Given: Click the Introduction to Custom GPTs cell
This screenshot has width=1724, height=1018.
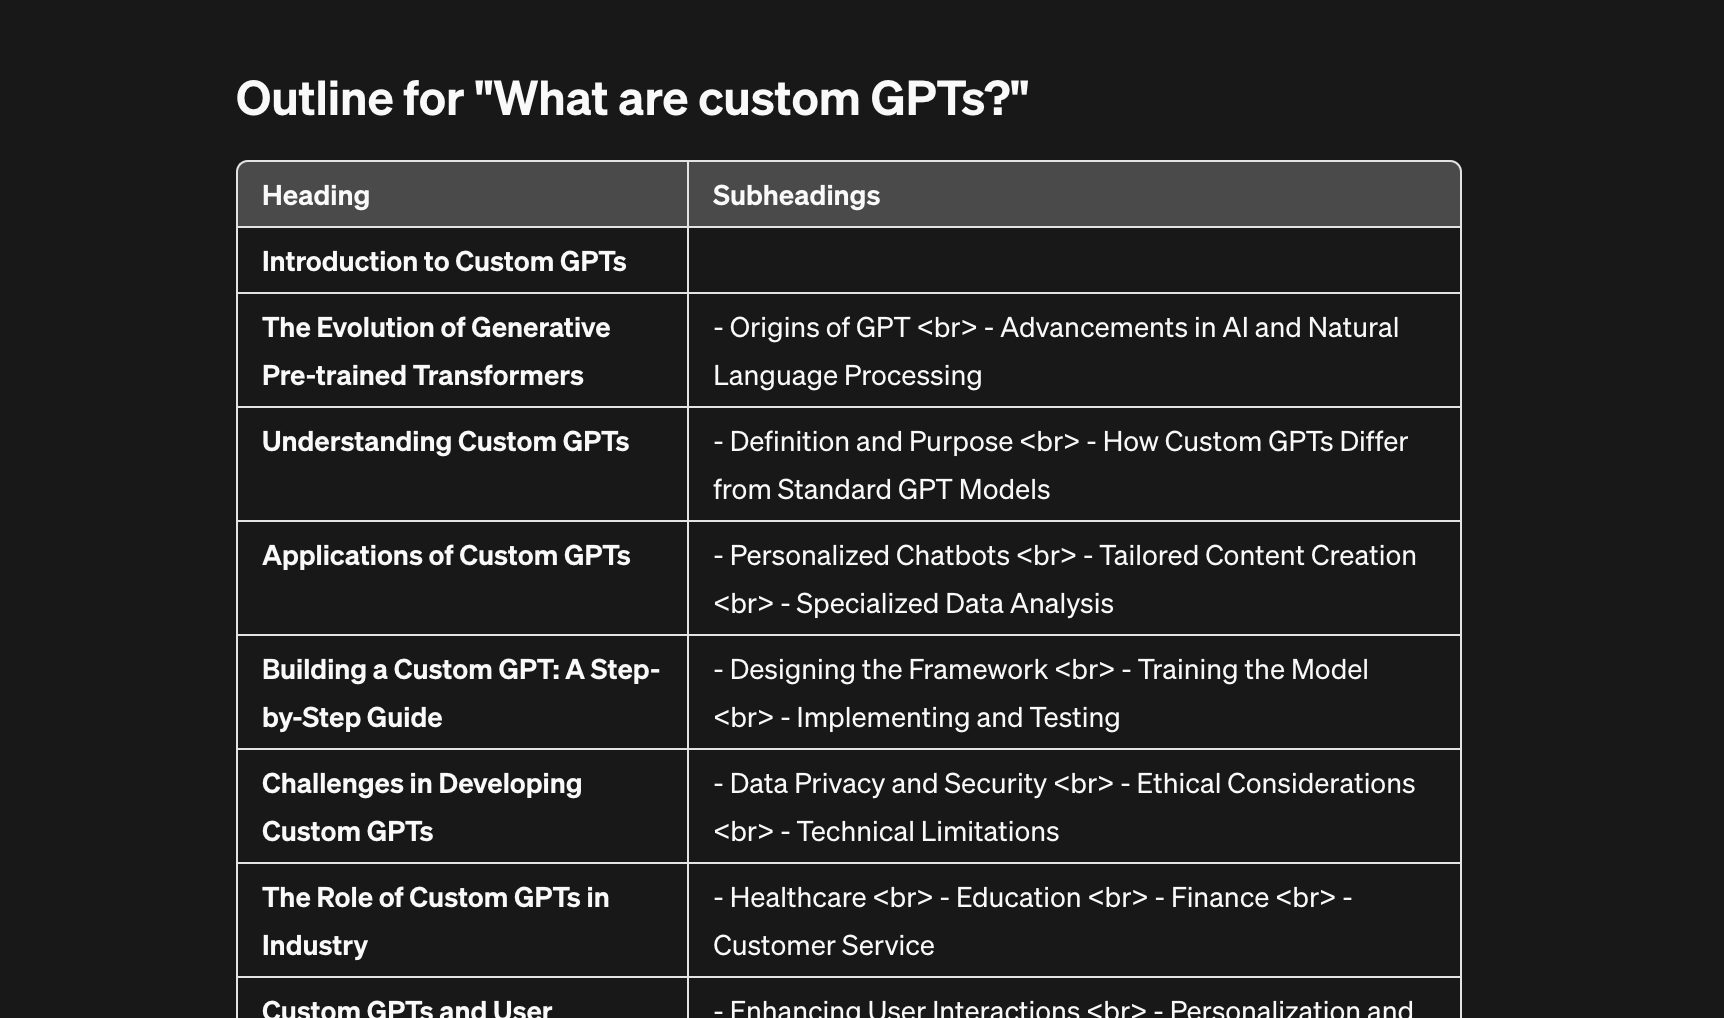Looking at the screenshot, I should point(462,261).
